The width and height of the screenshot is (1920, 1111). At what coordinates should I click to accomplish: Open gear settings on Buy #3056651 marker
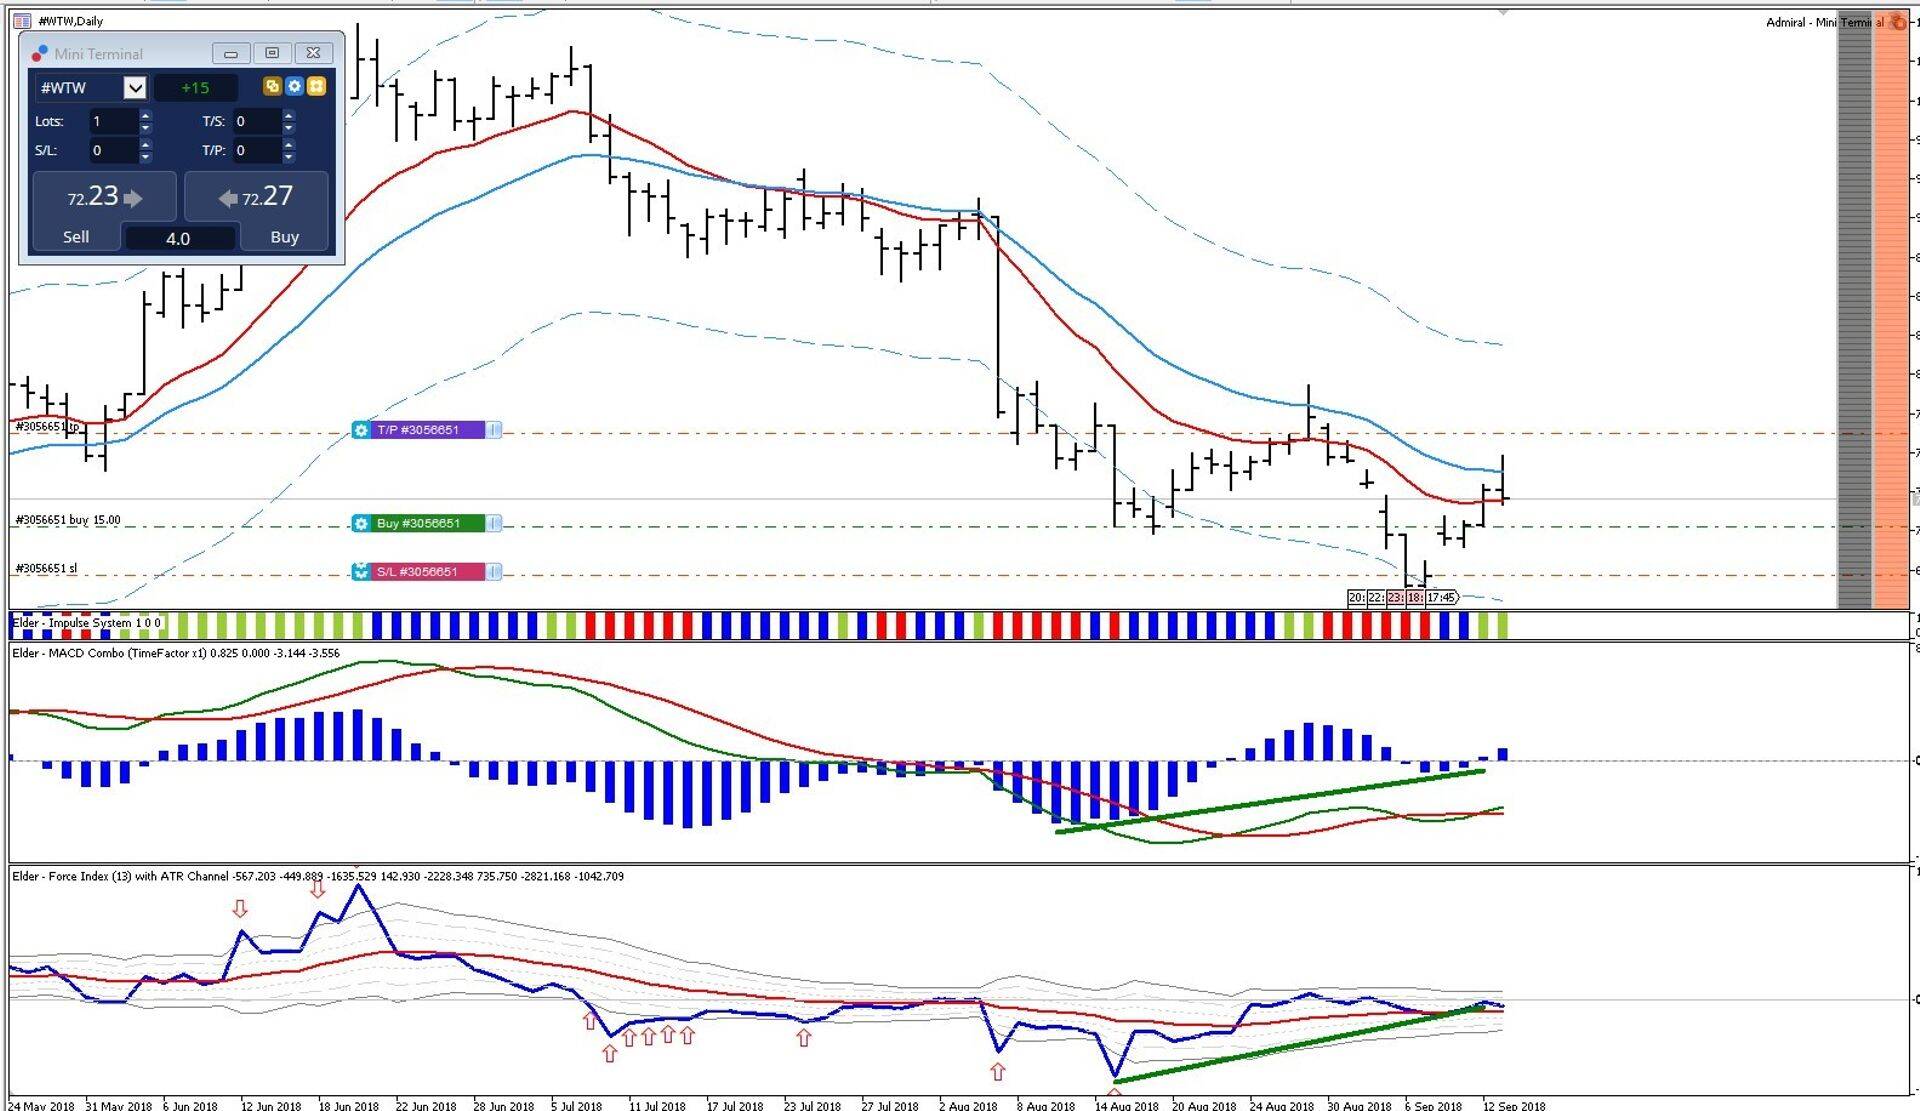361,523
